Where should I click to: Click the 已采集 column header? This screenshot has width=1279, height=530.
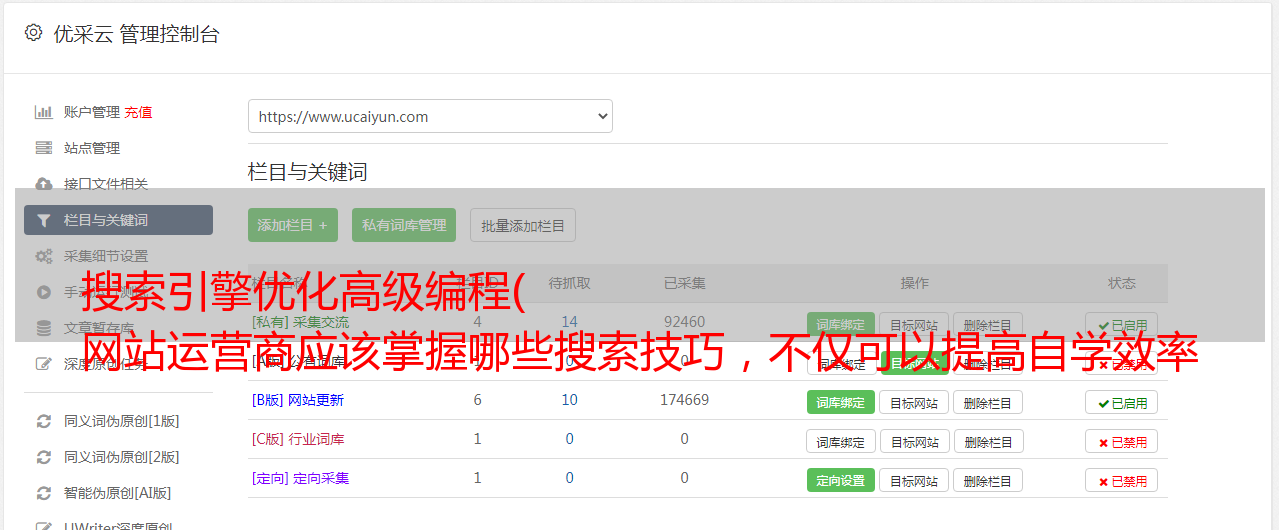tap(685, 283)
